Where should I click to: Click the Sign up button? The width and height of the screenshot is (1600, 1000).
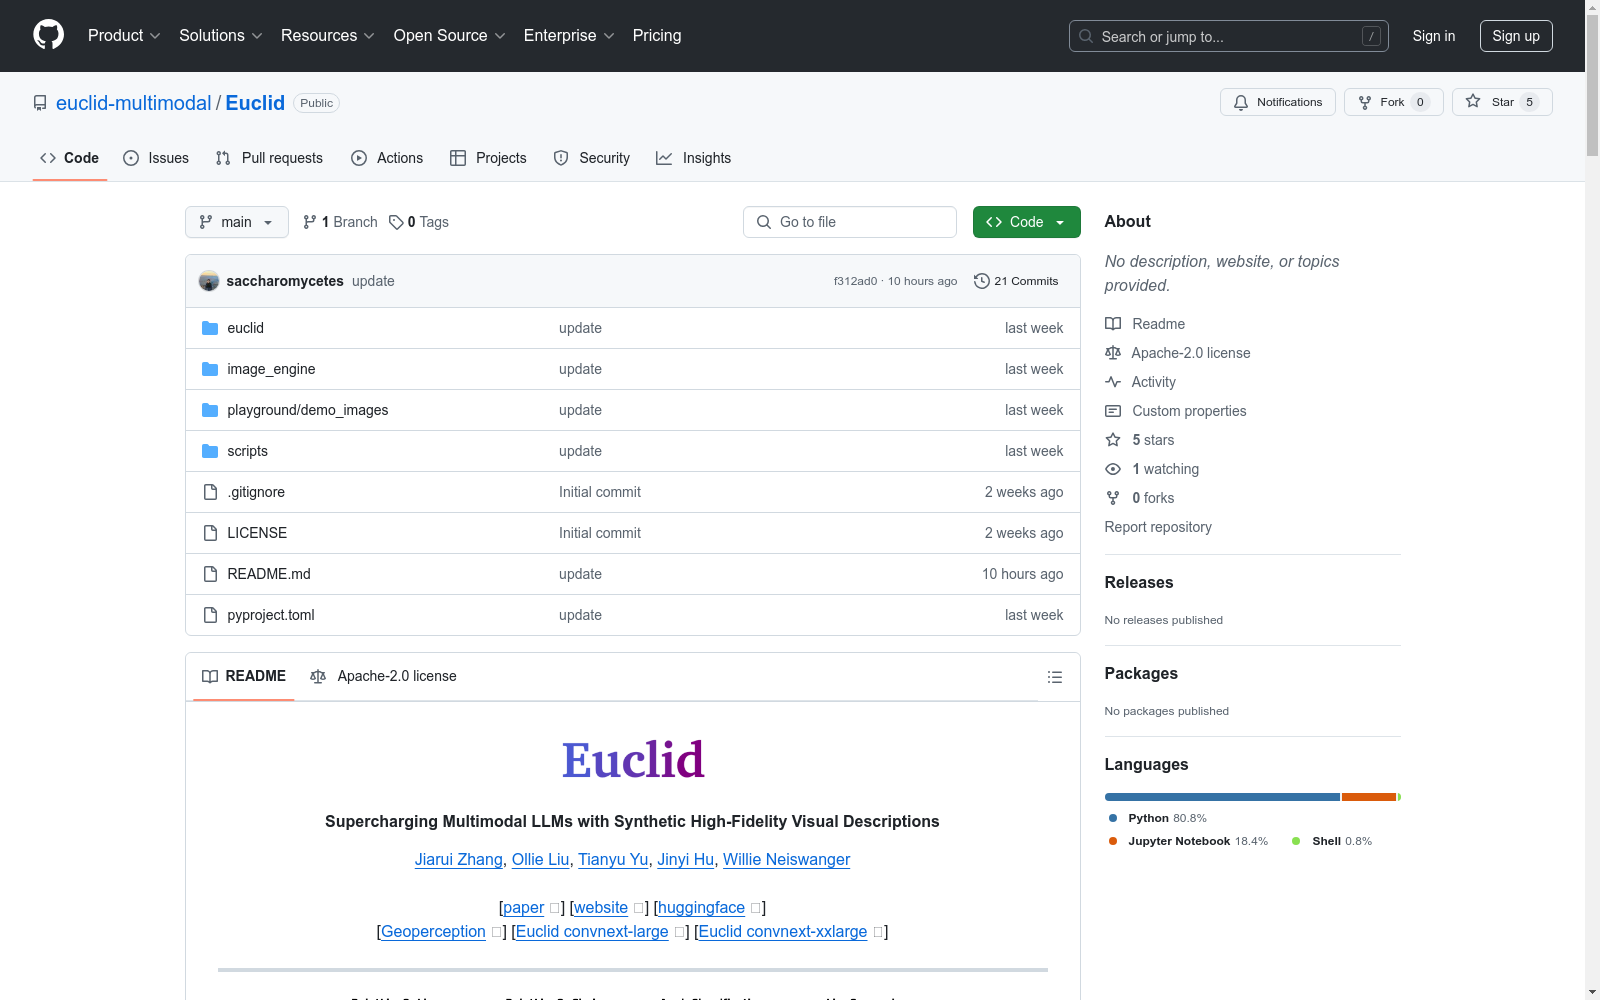(1516, 36)
